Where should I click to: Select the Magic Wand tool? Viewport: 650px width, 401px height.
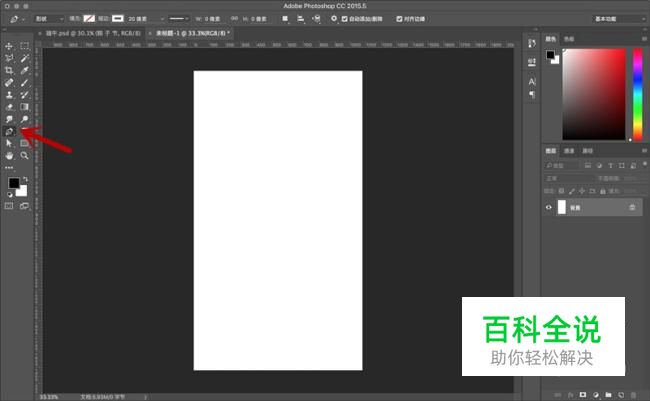pyautogui.click(x=25, y=58)
